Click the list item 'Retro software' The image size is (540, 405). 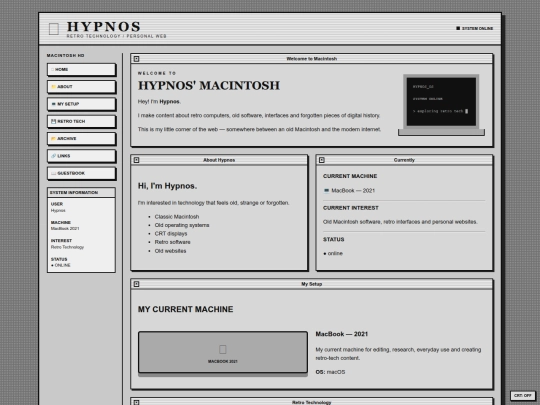(172, 242)
